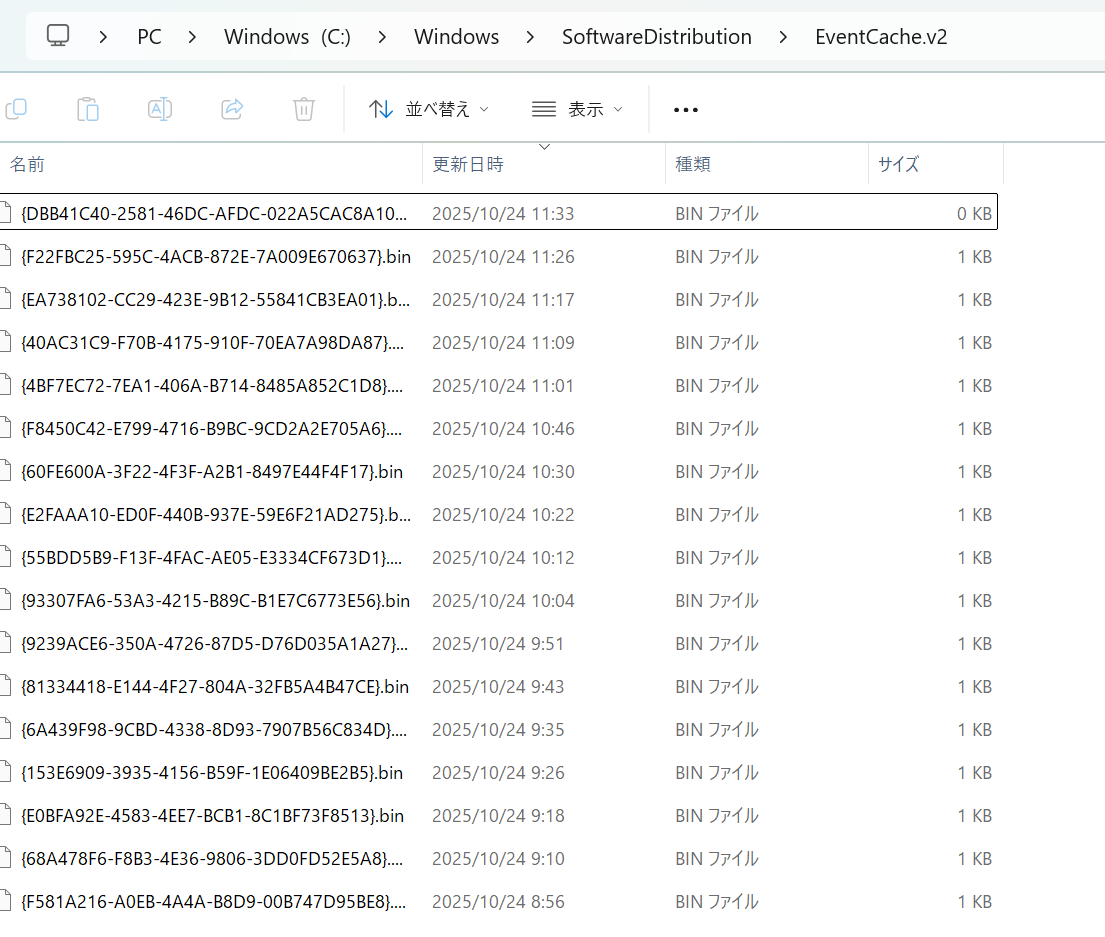Select the file {E0BFA92E-4583-4EE7-BCB1-8C1BF73F8513}.bin
This screenshot has height=937, width=1105.
pyautogui.click(x=499, y=815)
